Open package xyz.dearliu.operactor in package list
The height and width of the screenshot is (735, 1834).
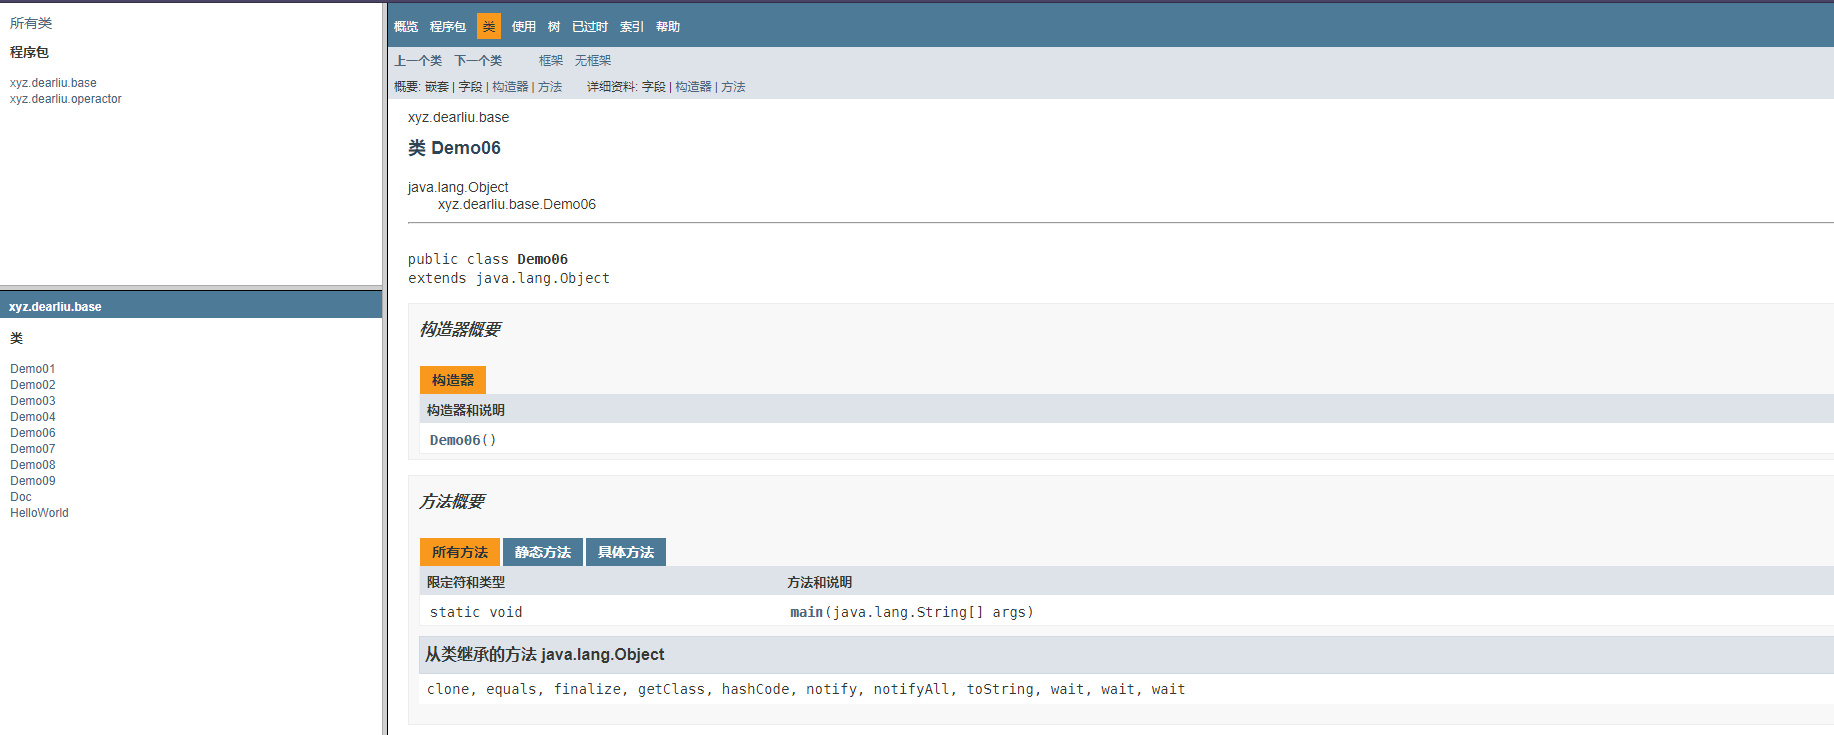(x=66, y=99)
